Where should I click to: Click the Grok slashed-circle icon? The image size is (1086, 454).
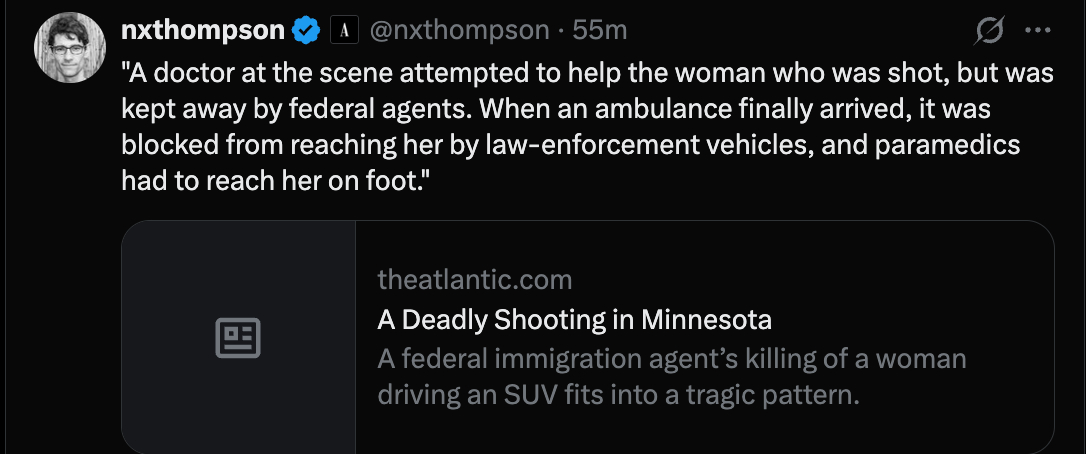(989, 31)
